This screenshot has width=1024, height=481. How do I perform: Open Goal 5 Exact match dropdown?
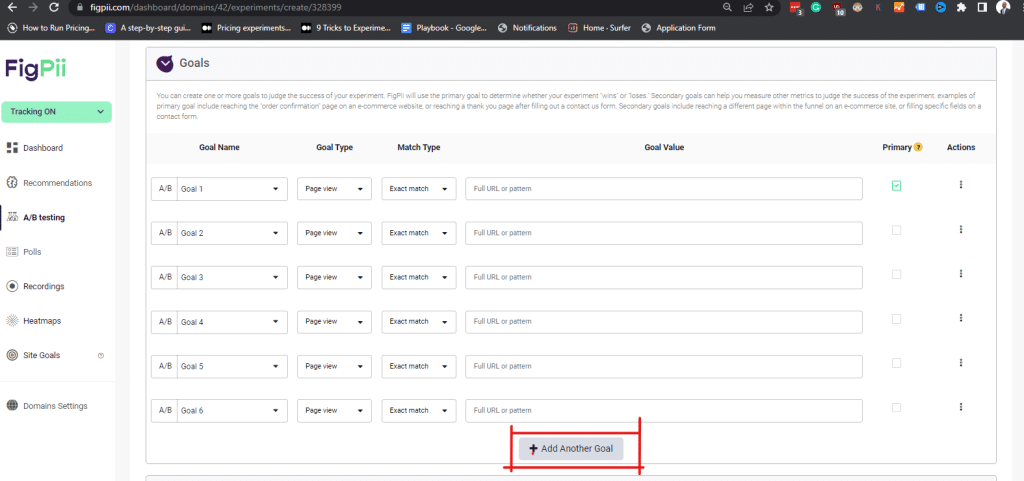coord(419,366)
